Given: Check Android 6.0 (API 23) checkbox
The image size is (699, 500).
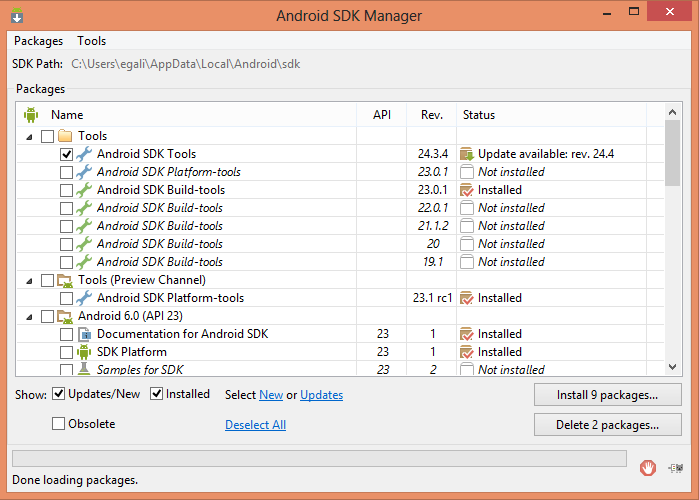Looking at the screenshot, I should point(47,316).
